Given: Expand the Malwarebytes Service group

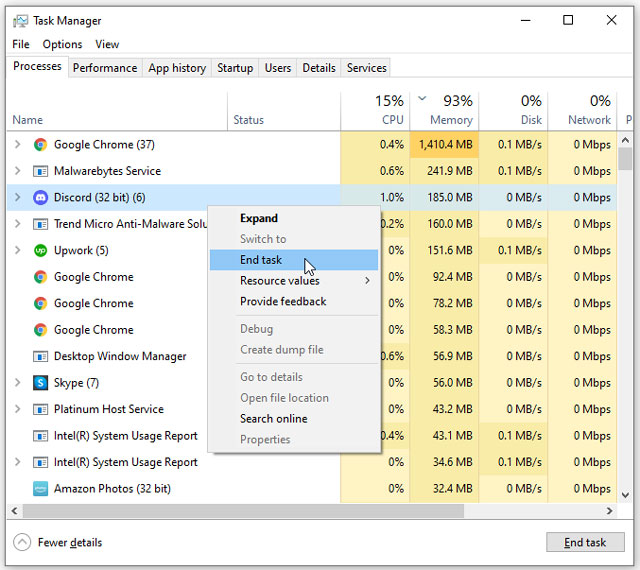Looking at the screenshot, I should point(18,171).
